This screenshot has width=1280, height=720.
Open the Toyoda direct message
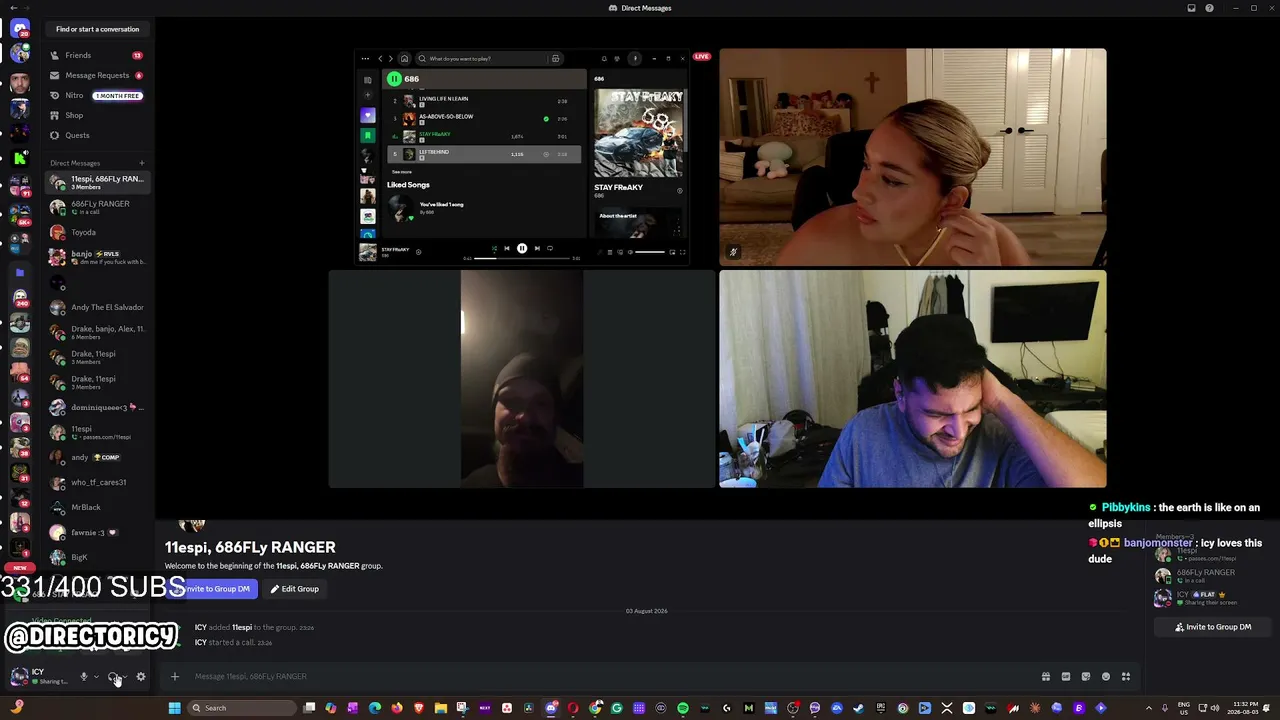96,232
